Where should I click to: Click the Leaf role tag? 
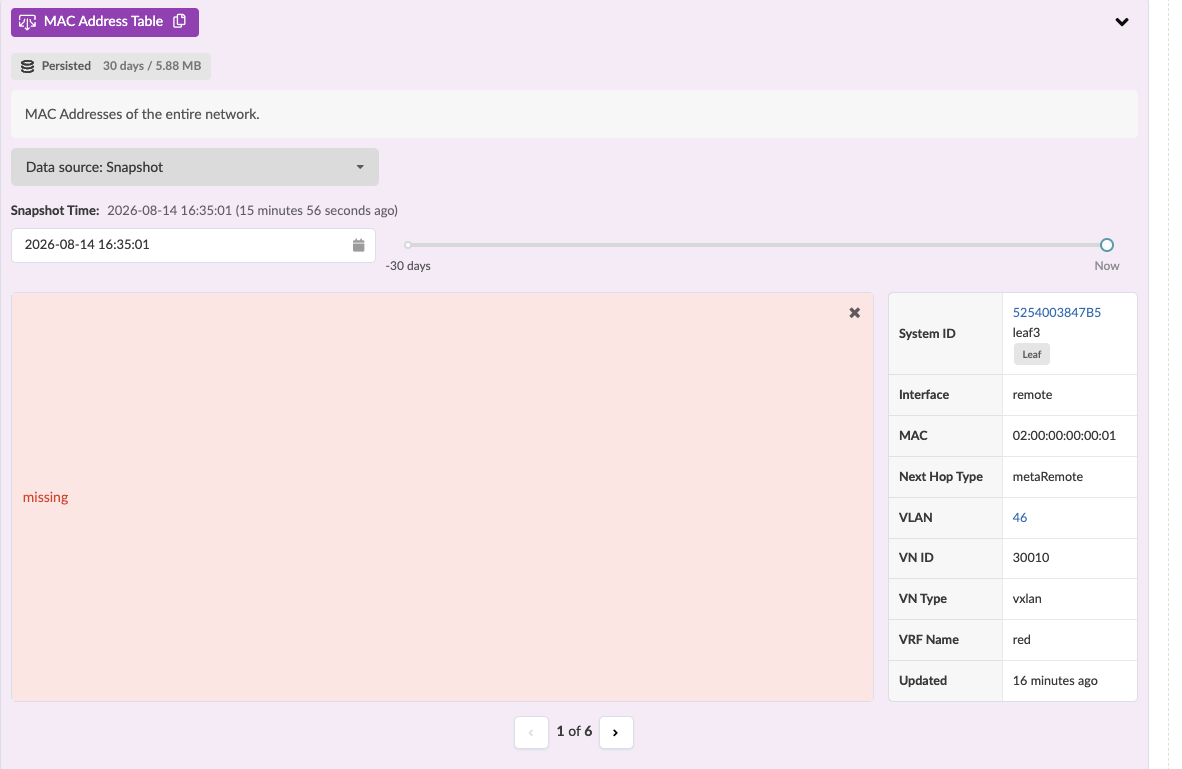tap(1031, 354)
